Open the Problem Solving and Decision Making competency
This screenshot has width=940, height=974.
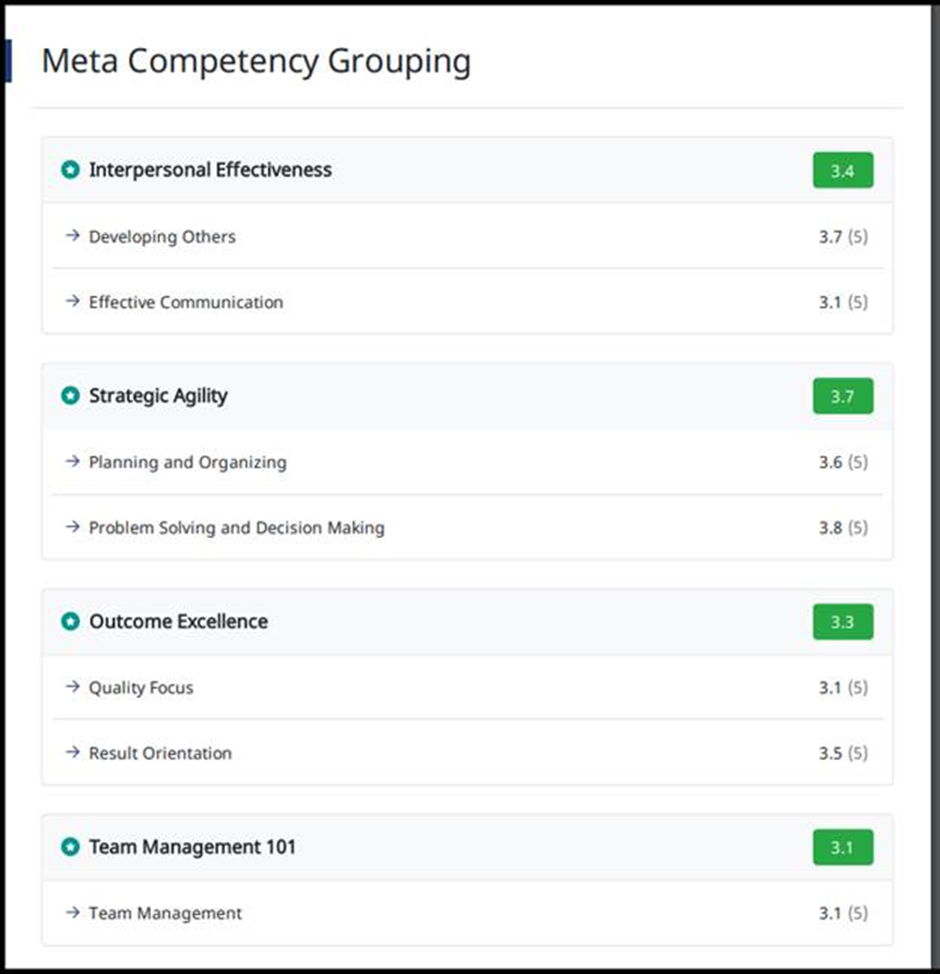coord(467,527)
